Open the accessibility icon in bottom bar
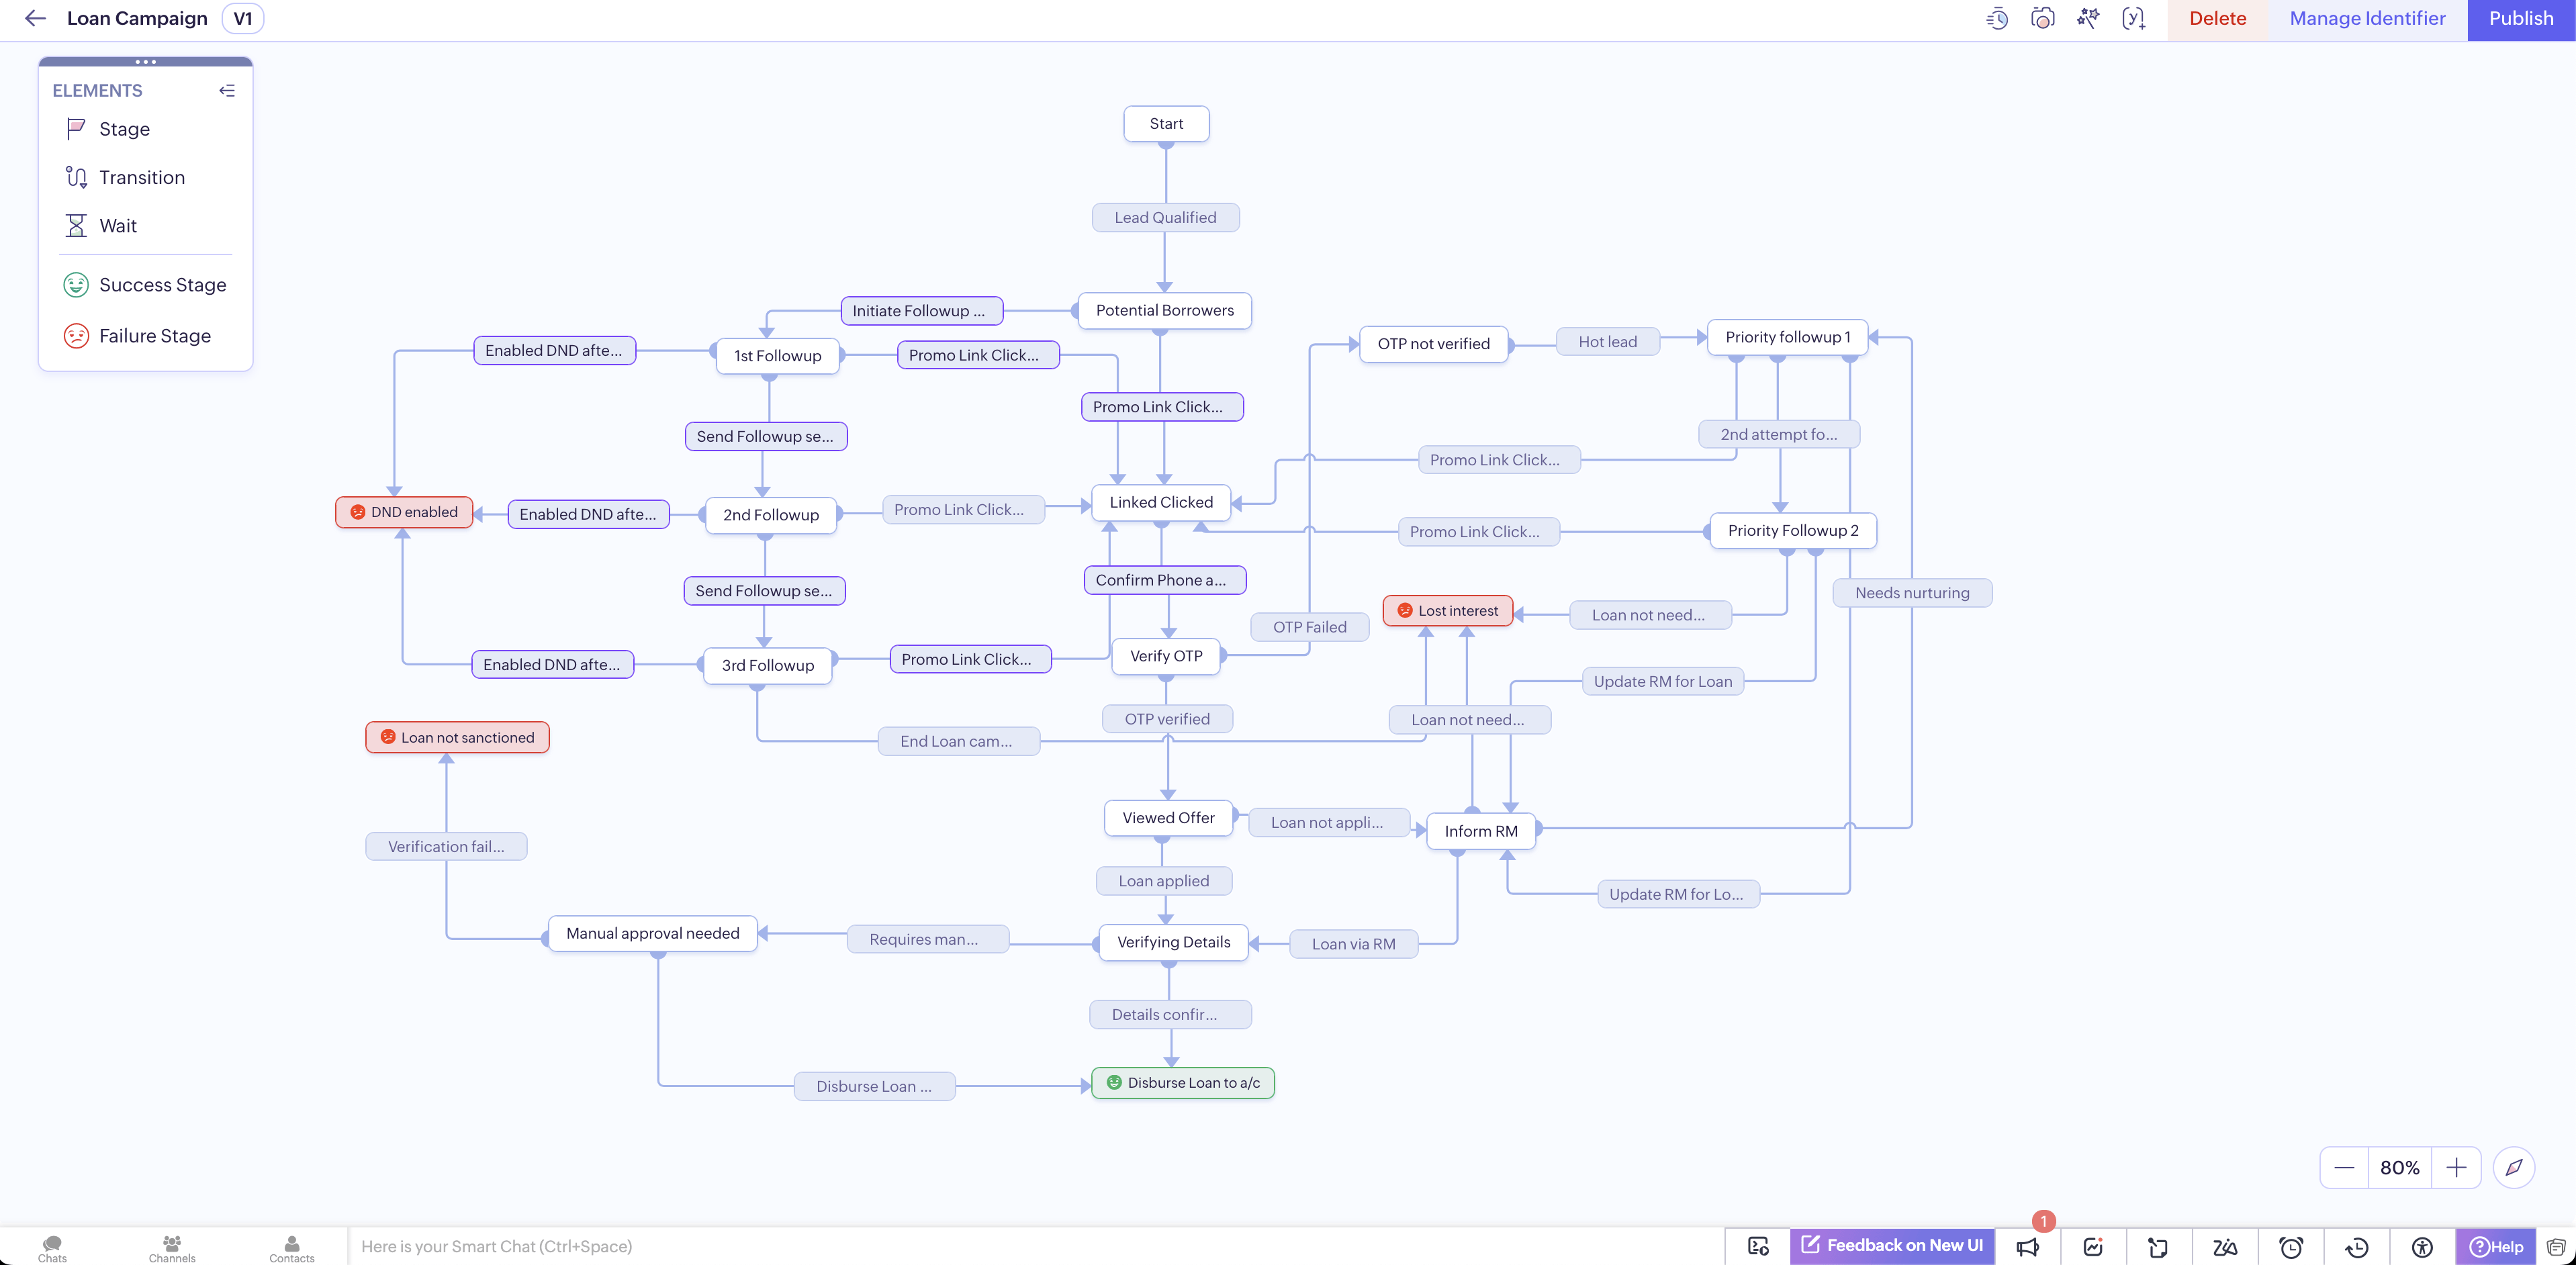This screenshot has height=1265, width=2576. click(x=2422, y=1247)
